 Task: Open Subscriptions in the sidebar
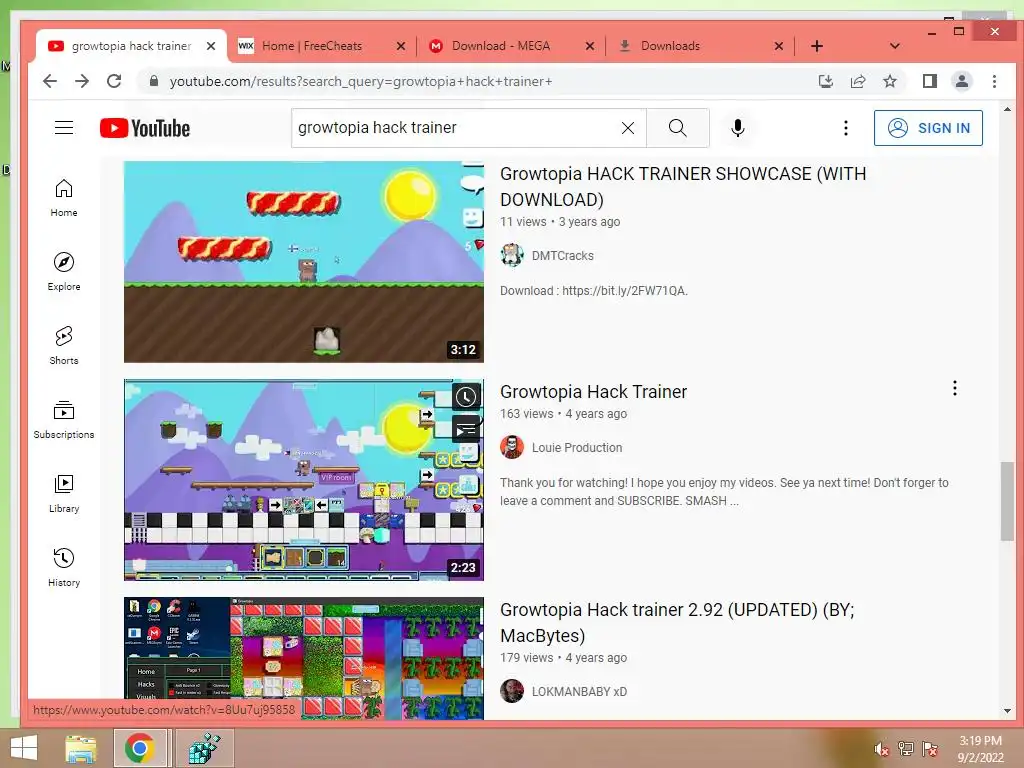[x=64, y=419]
